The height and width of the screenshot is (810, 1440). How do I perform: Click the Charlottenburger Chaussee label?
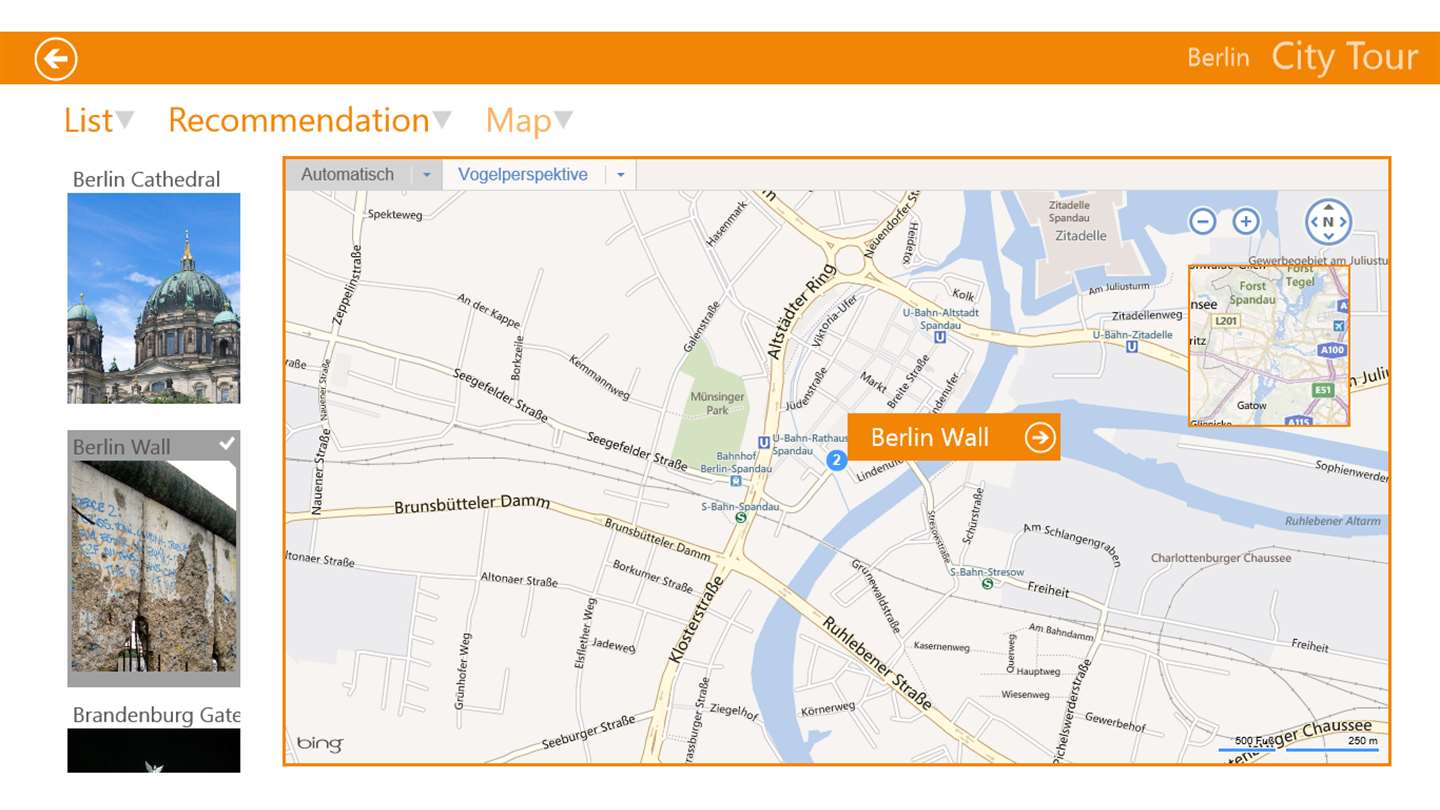pos(1221,558)
